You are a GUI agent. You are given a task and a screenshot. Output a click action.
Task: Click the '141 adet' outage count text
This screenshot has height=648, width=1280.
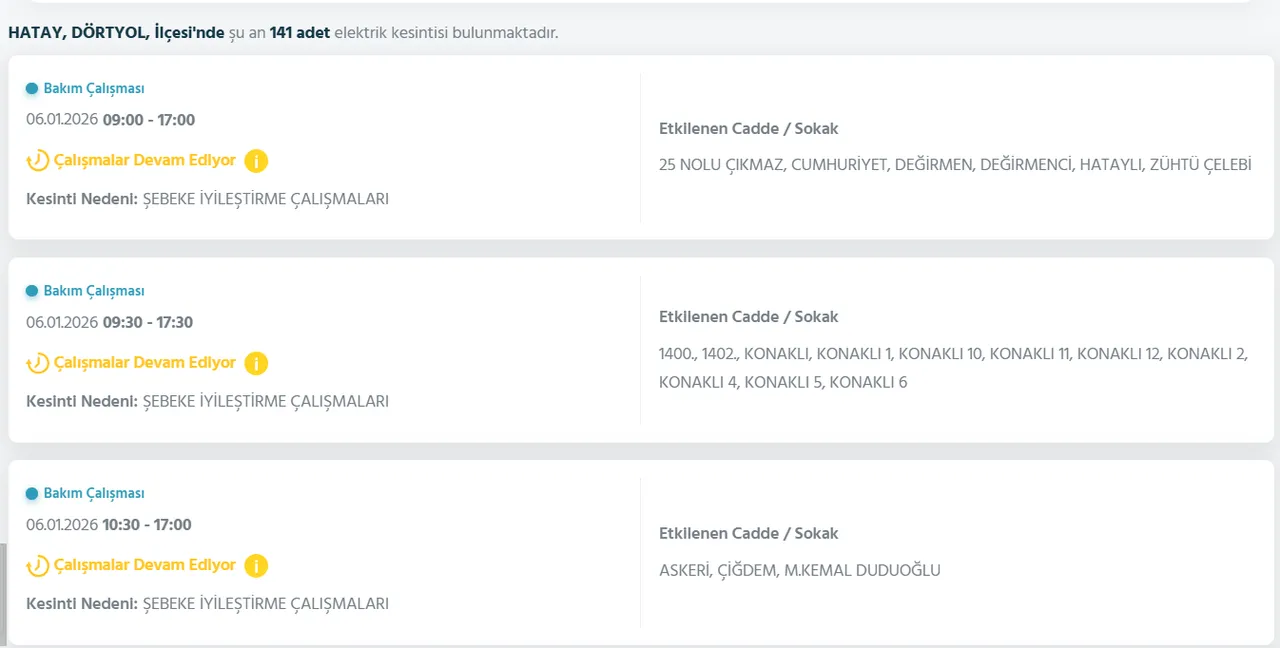coord(300,32)
